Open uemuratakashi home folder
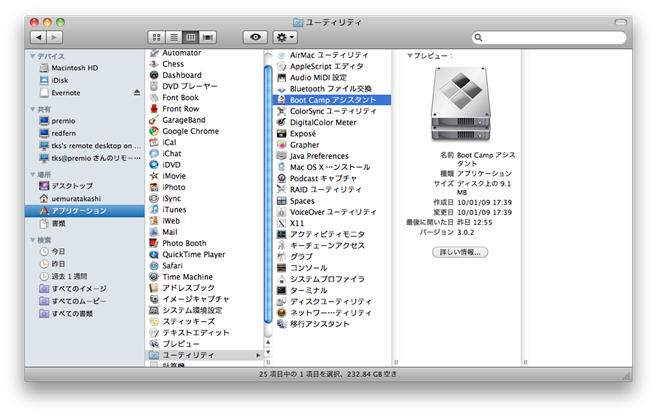Viewport: 657px width, 416px height. pyautogui.click(x=70, y=198)
